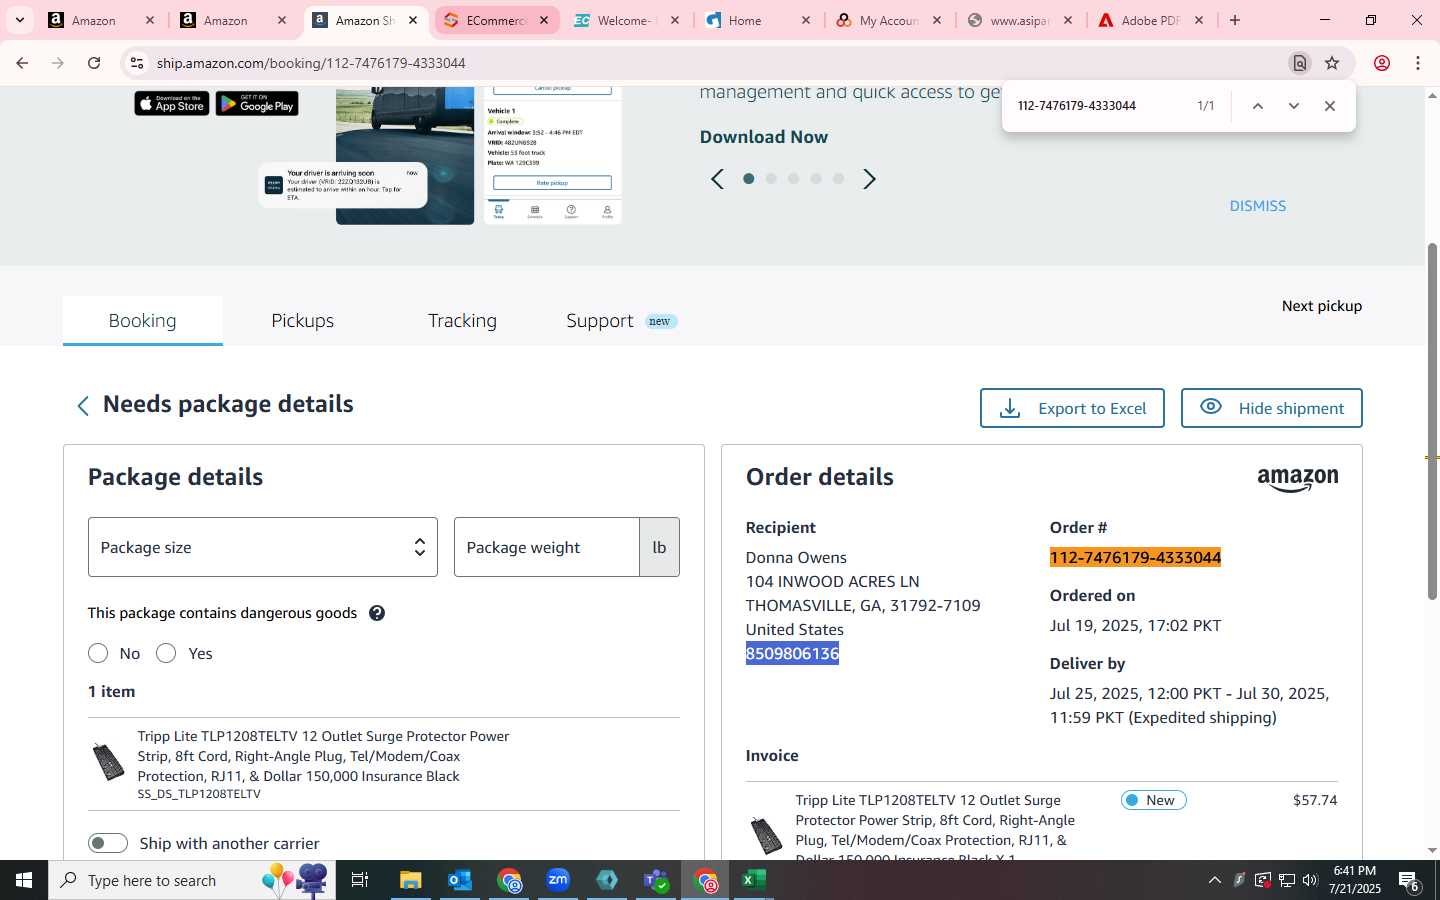Select No for dangerous goods
1440x900 pixels.
pos(98,653)
